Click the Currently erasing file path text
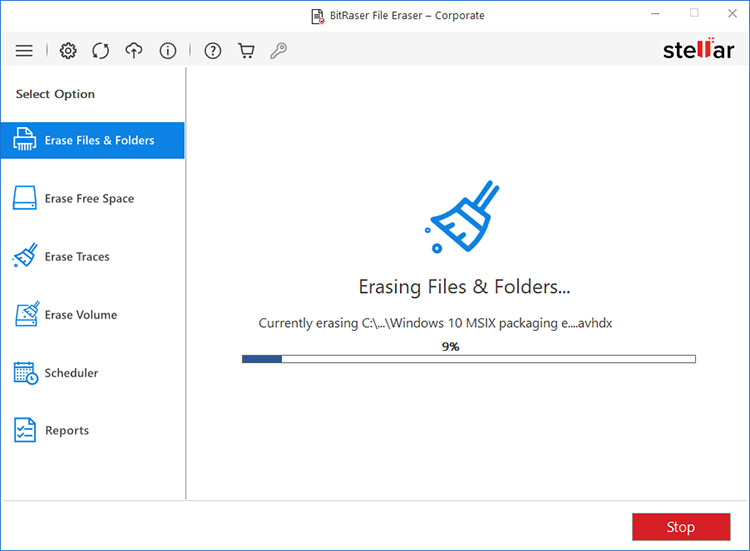 pos(435,323)
